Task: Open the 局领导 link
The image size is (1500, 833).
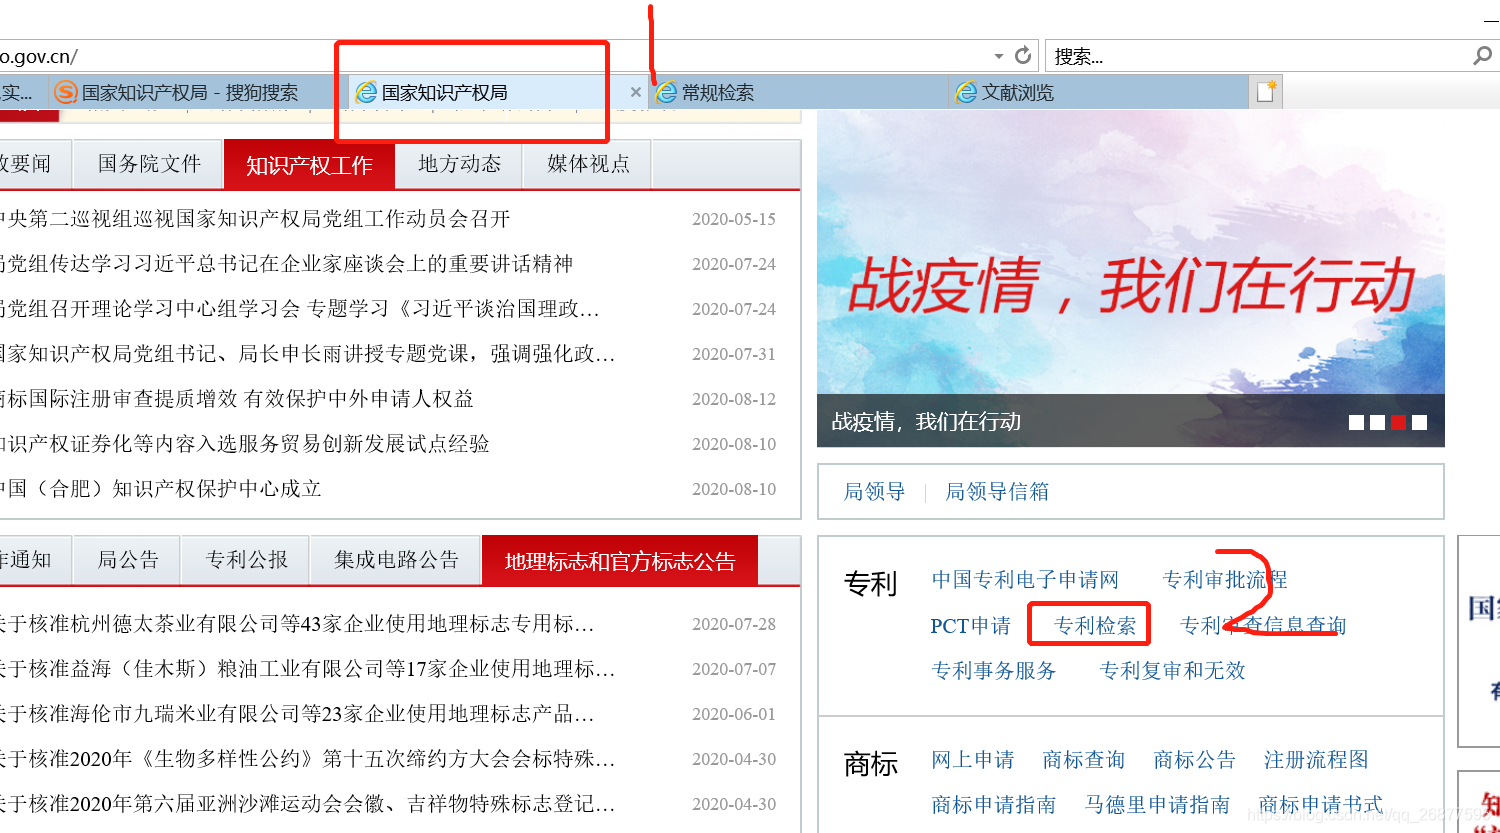Action: click(874, 491)
